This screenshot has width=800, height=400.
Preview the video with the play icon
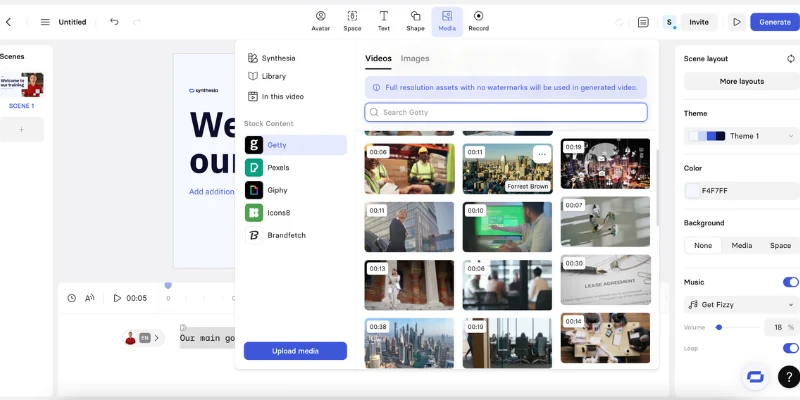[x=737, y=22]
